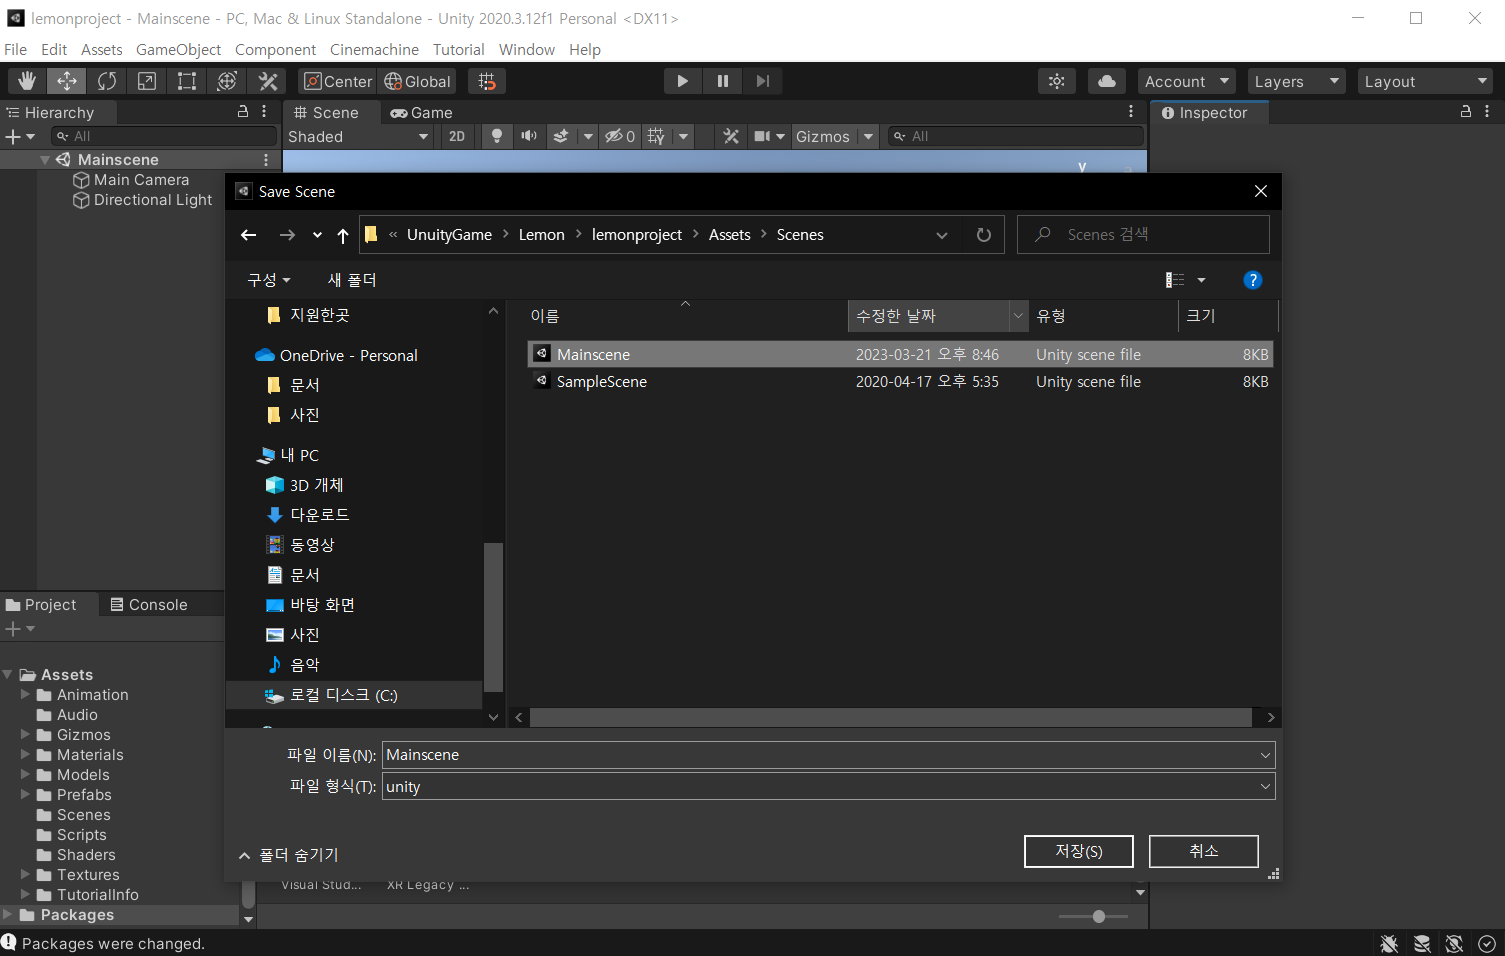Open custom editor tools icon
1505x956 pixels.
(x=268, y=81)
